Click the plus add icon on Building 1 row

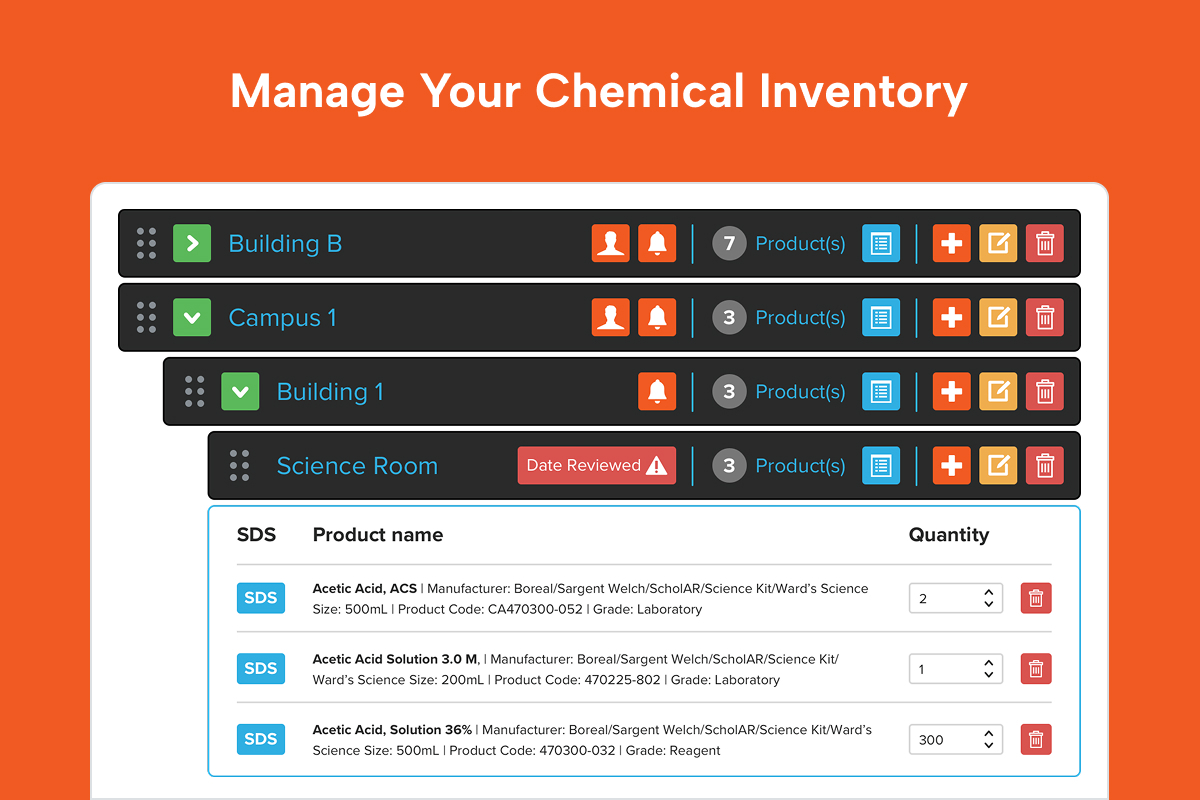(951, 391)
